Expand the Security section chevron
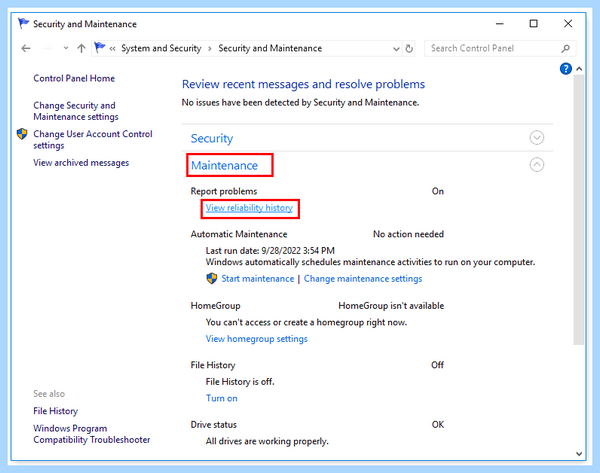Screen dimensions: 600x473 [536, 138]
